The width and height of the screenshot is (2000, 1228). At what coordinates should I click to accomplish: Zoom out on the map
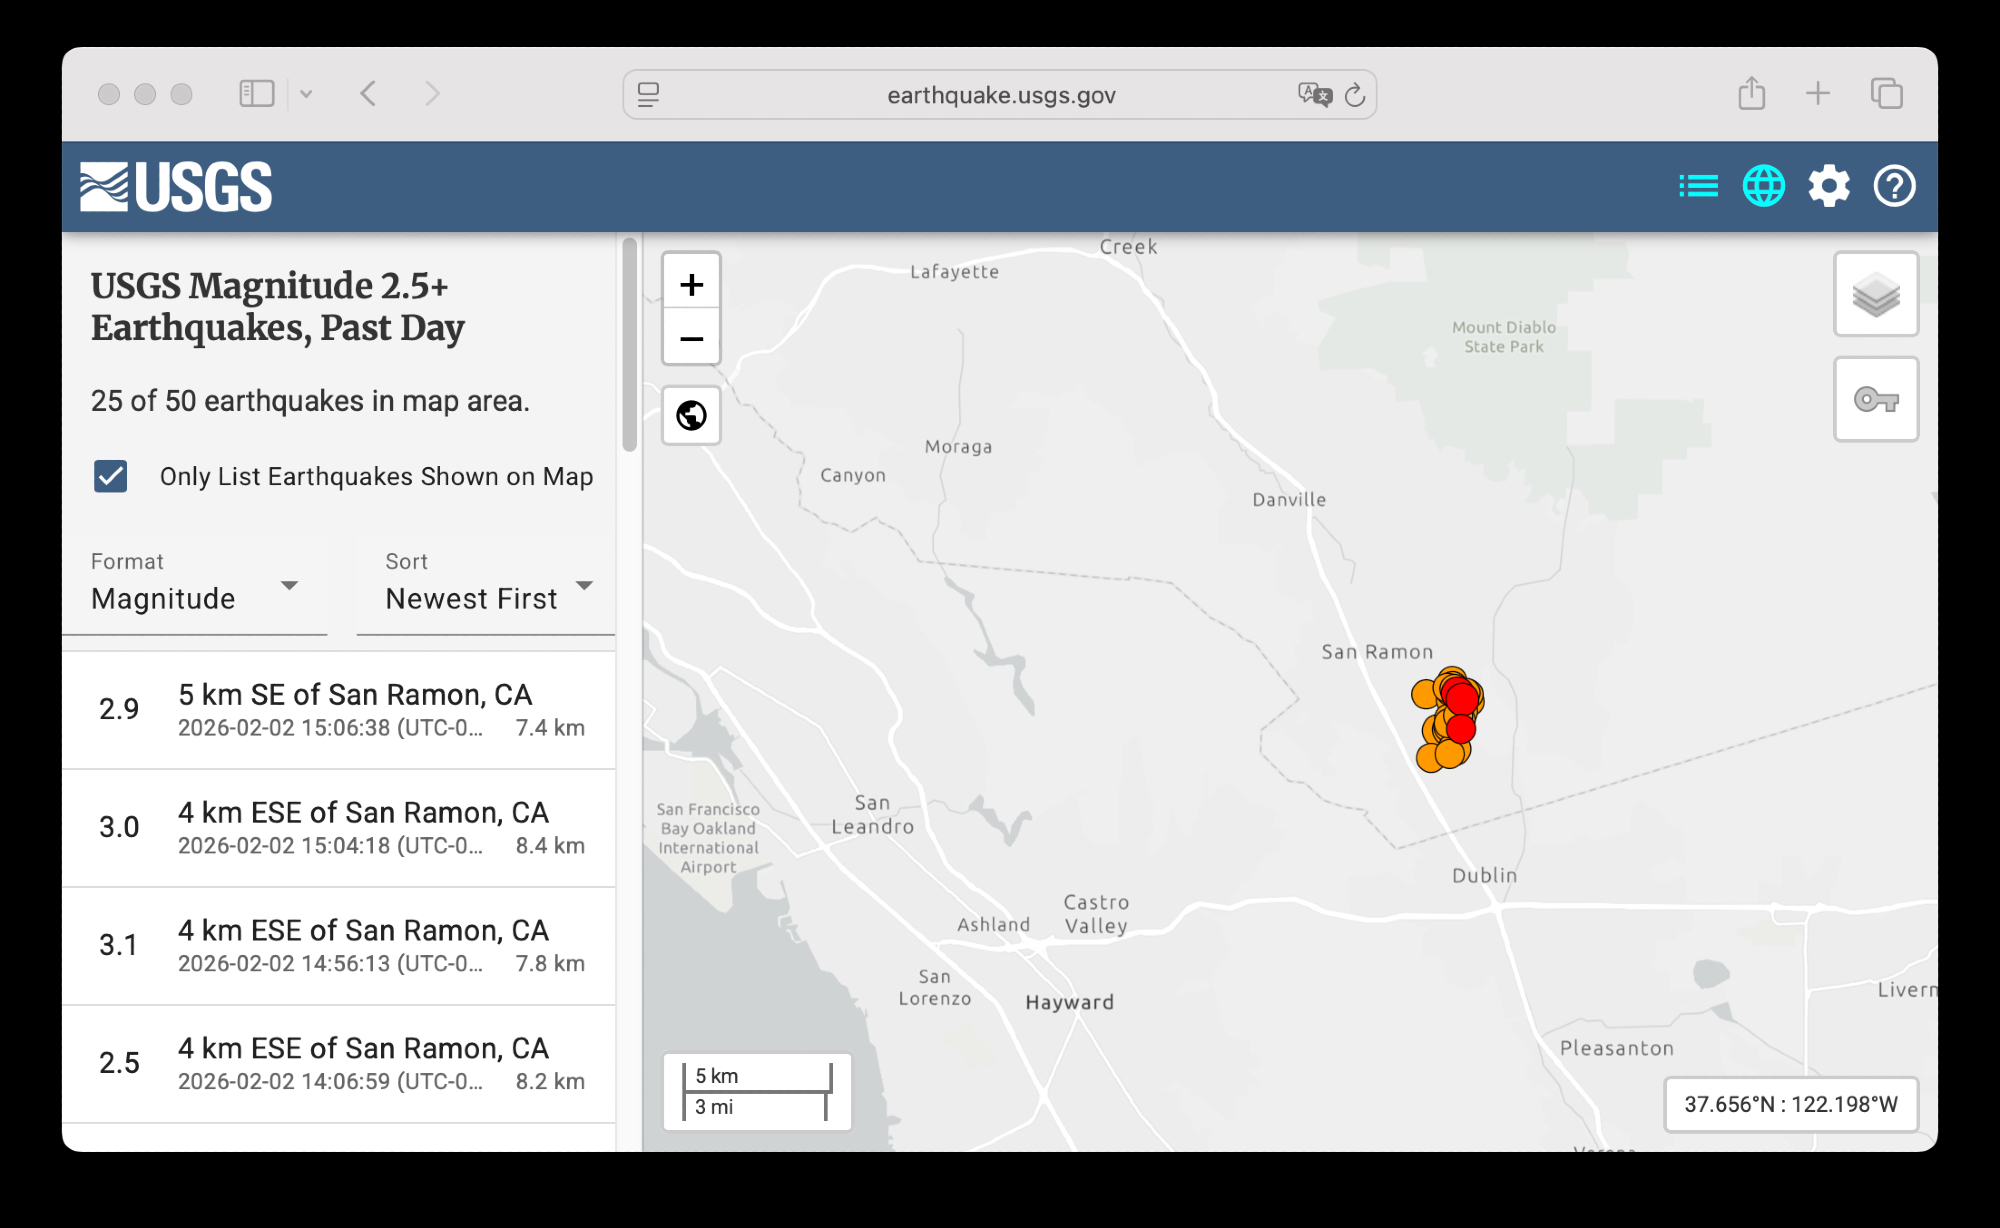[x=691, y=339]
